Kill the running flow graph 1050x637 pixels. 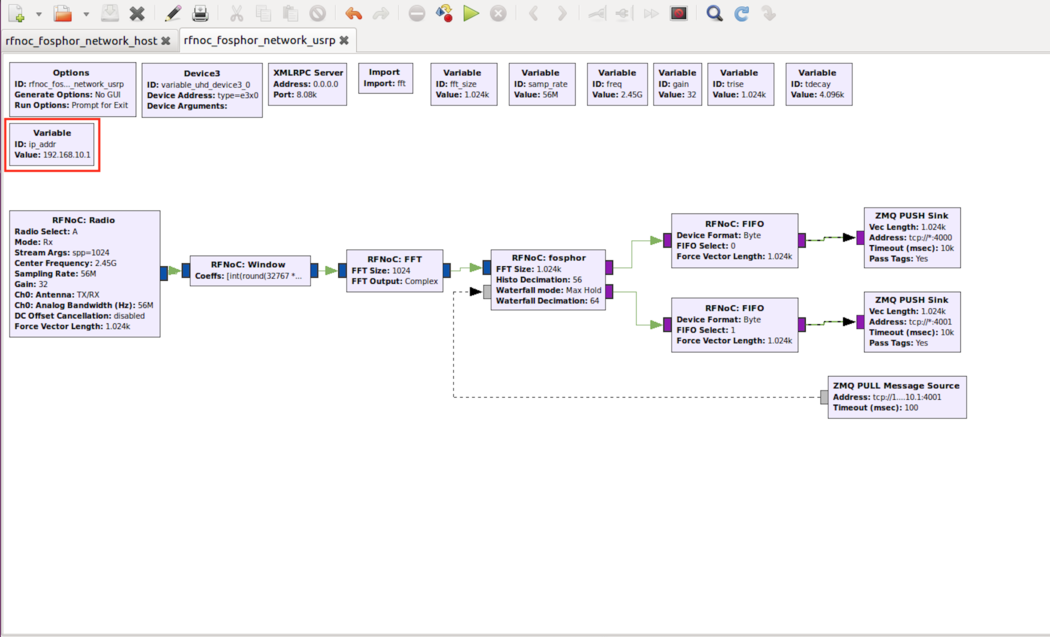pyautogui.click(x=498, y=14)
